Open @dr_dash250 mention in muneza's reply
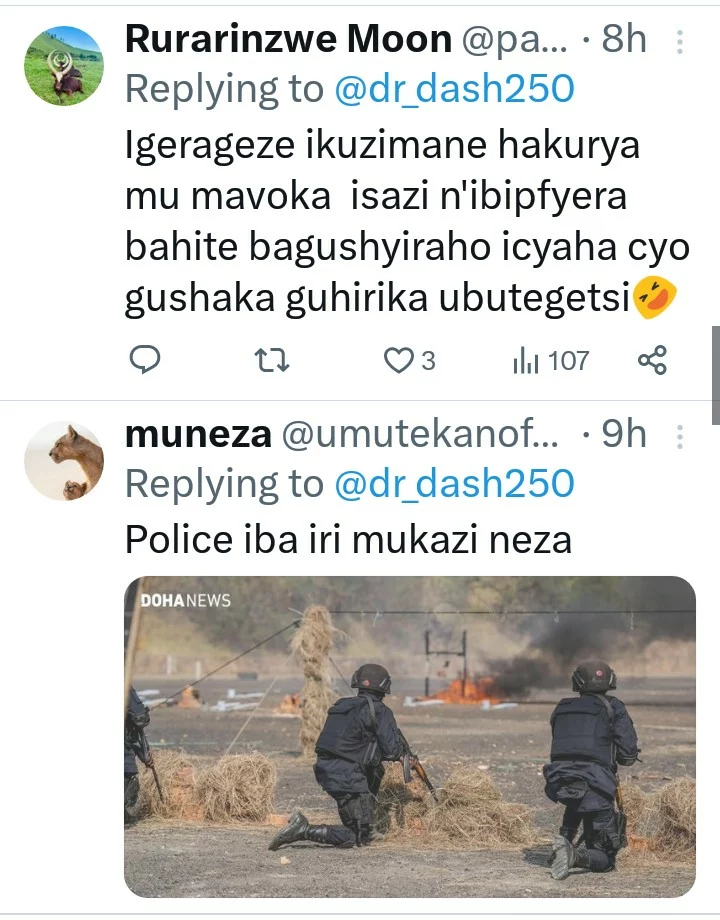Screen dimensions: 720x920 coord(454,483)
